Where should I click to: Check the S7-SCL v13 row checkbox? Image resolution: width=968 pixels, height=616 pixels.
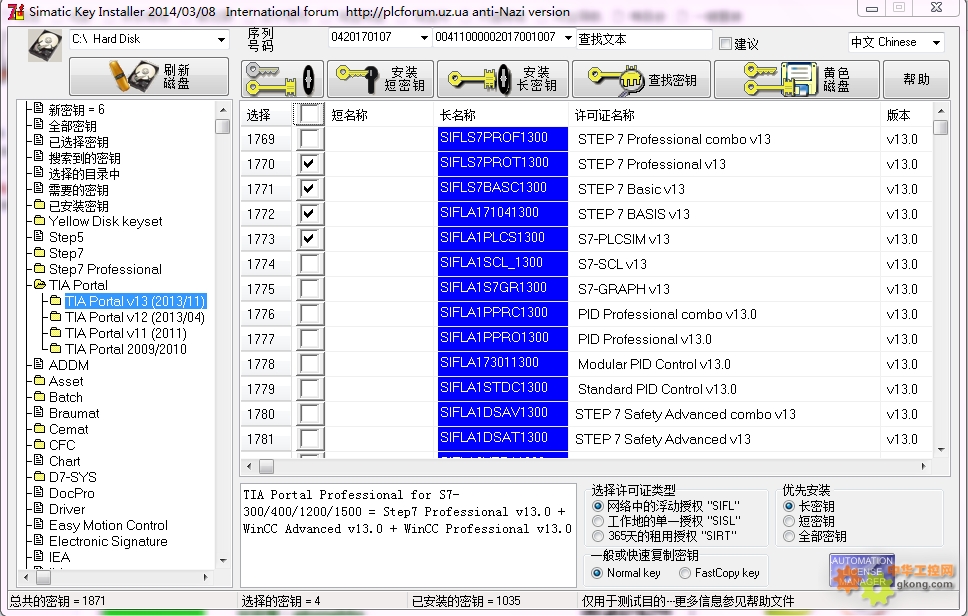(x=309, y=264)
